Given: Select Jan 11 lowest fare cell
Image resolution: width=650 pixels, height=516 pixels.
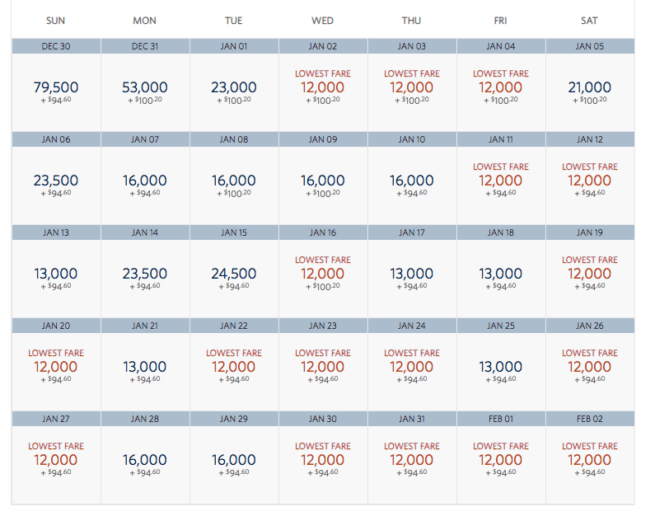Looking at the screenshot, I should point(501,185).
